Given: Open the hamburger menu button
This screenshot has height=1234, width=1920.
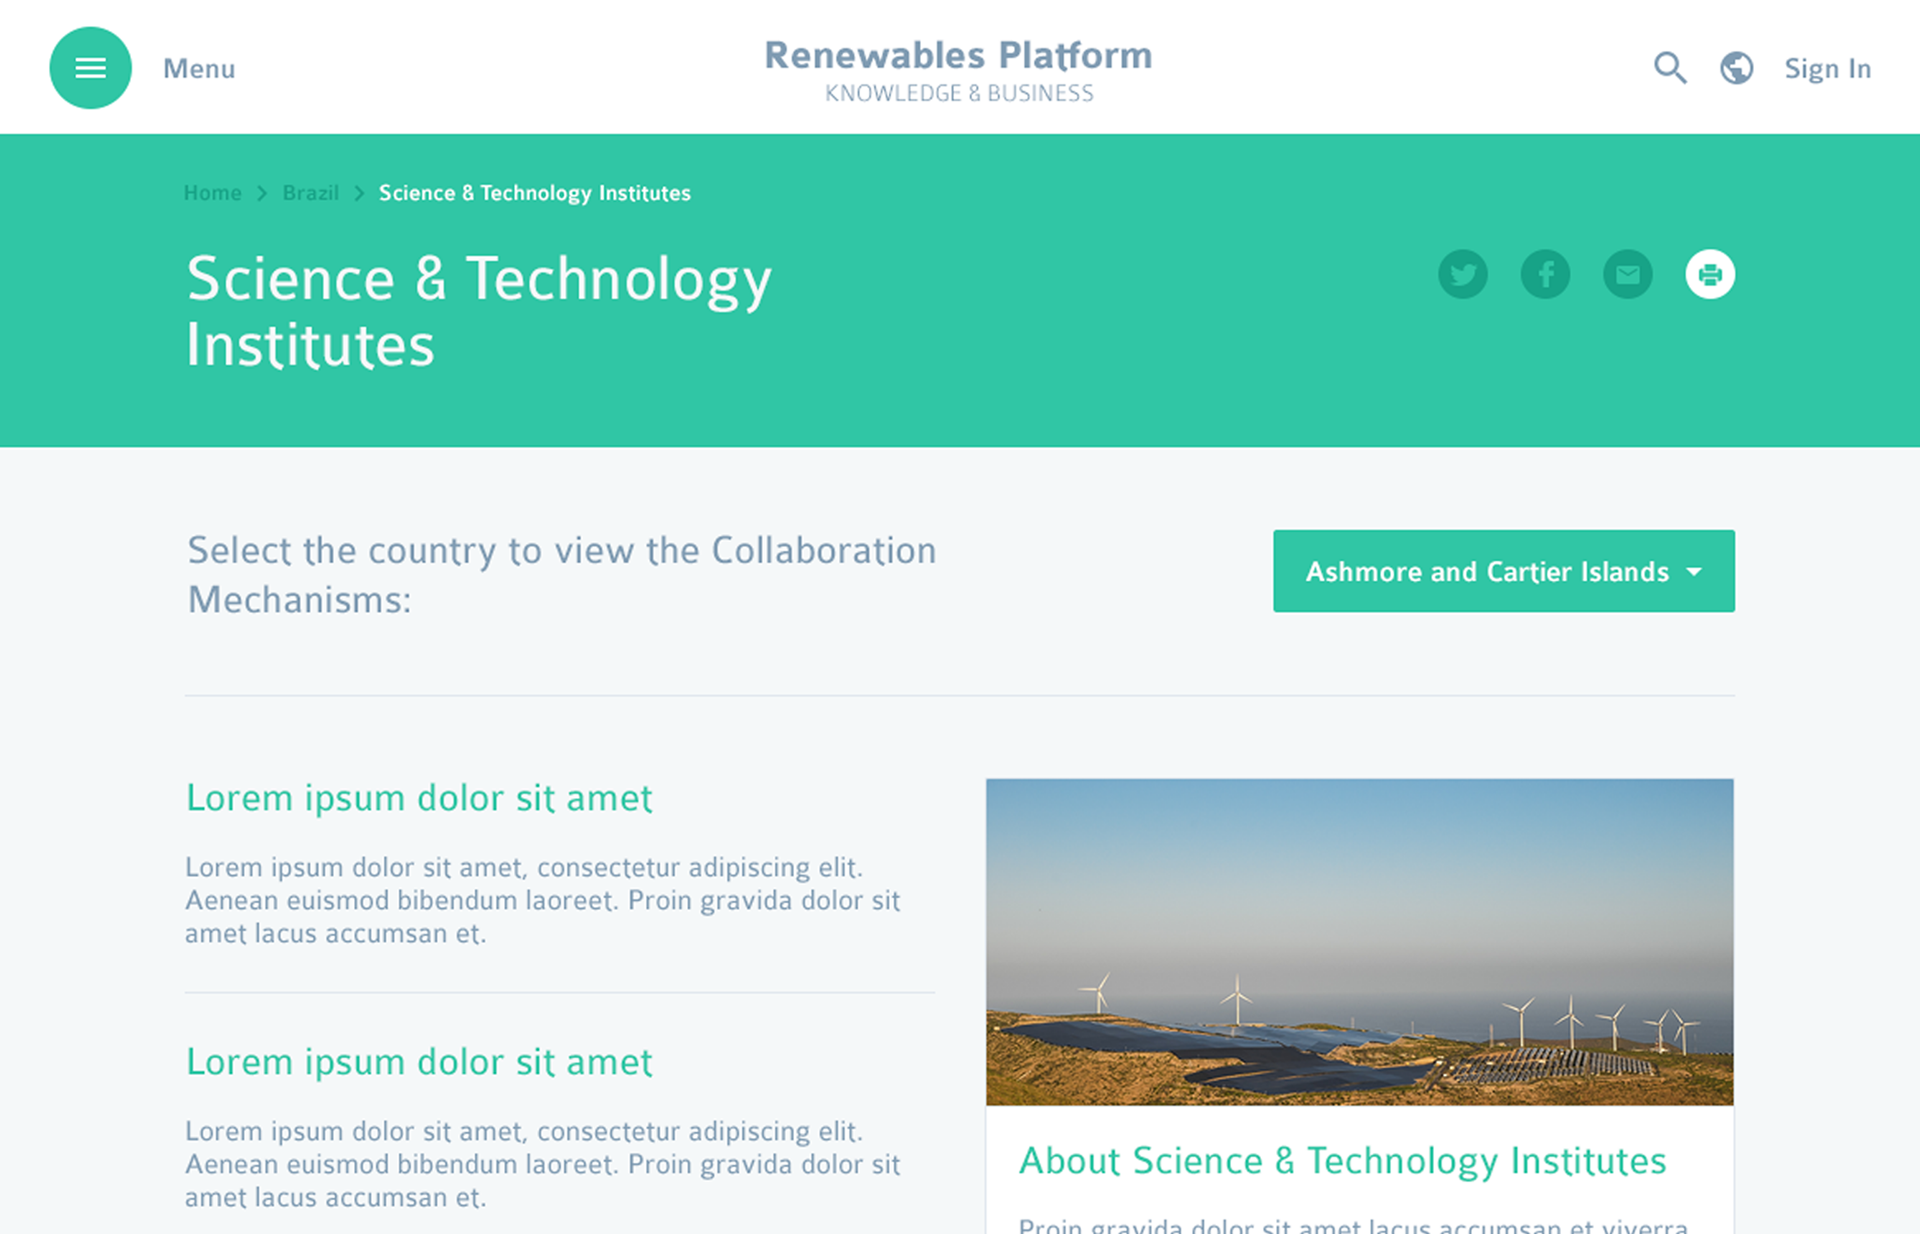Looking at the screenshot, I should point(90,68).
